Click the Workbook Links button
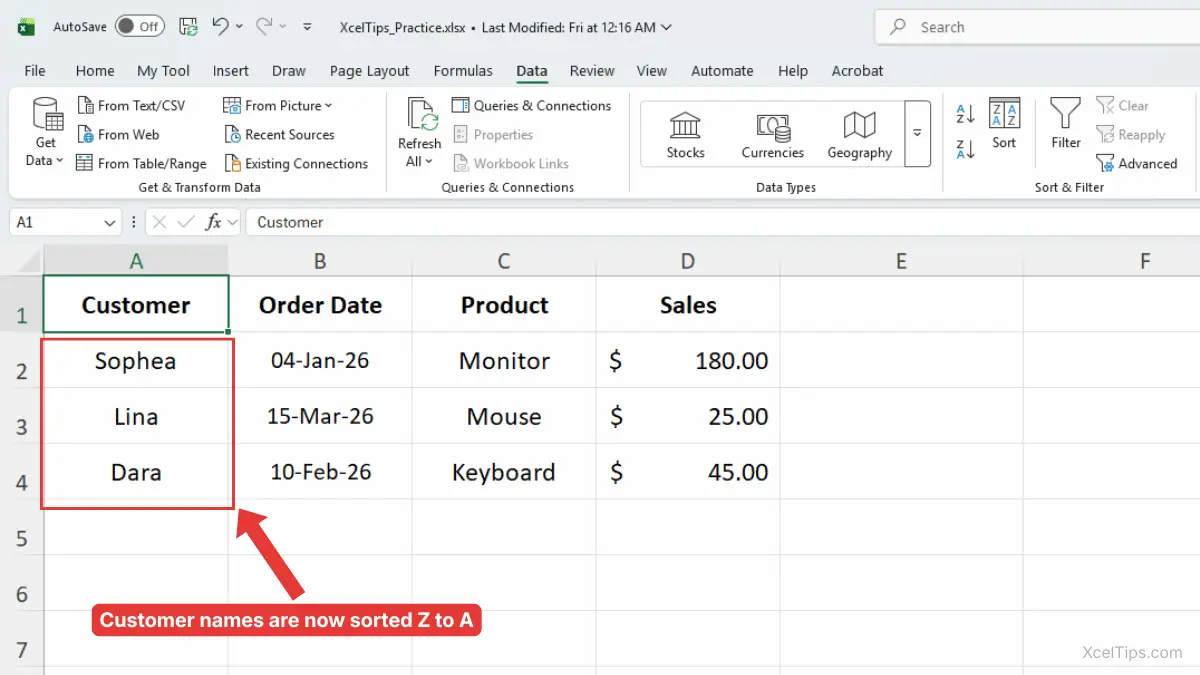The height and width of the screenshot is (675, 1200). [510, 164]
